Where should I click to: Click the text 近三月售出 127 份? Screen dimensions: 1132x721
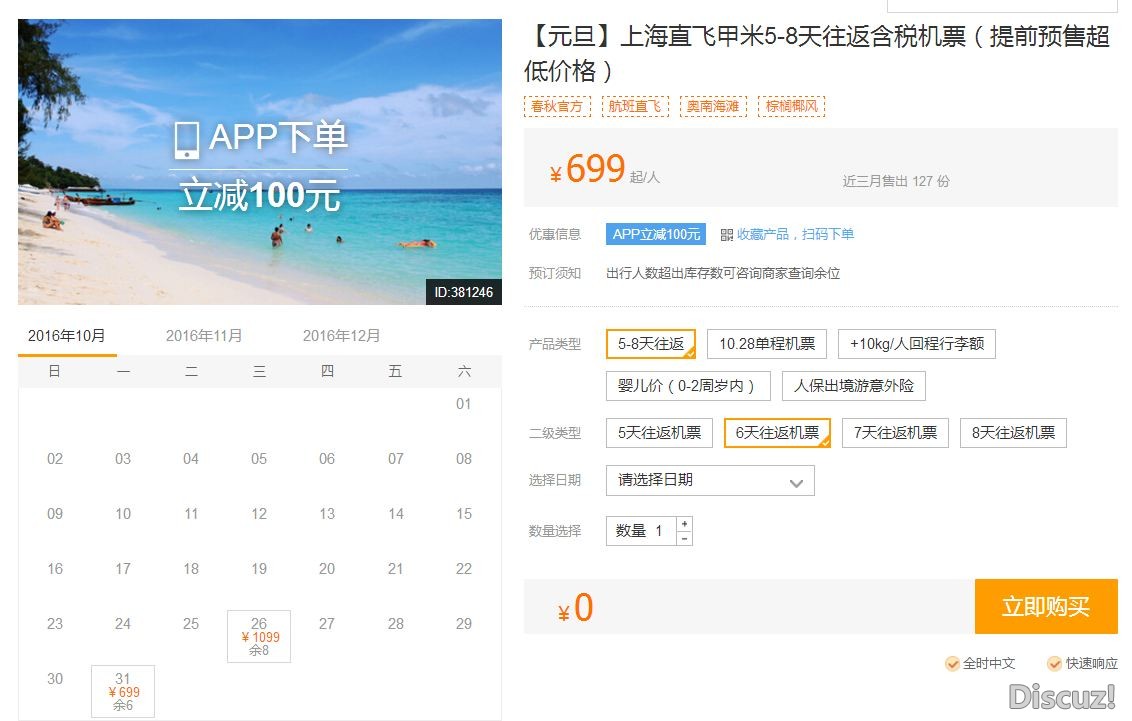pyautogui.click(x=896, y=181)
